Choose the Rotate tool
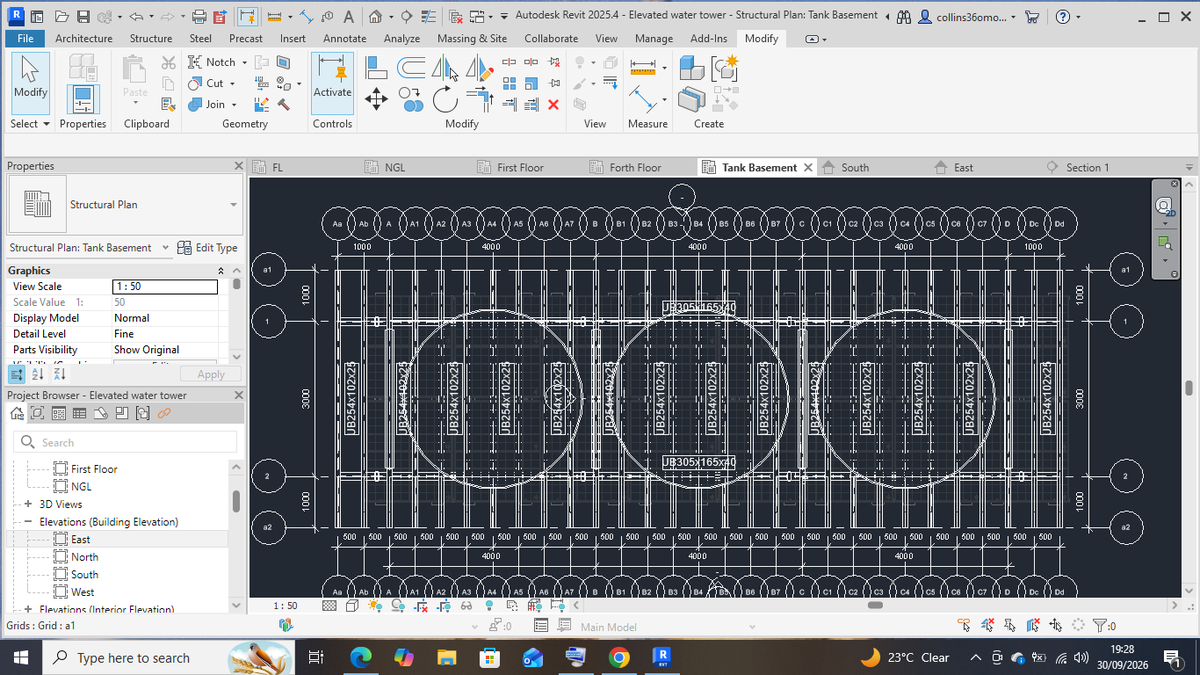This screenshot has height=675, width=1200. pos(444,99)
